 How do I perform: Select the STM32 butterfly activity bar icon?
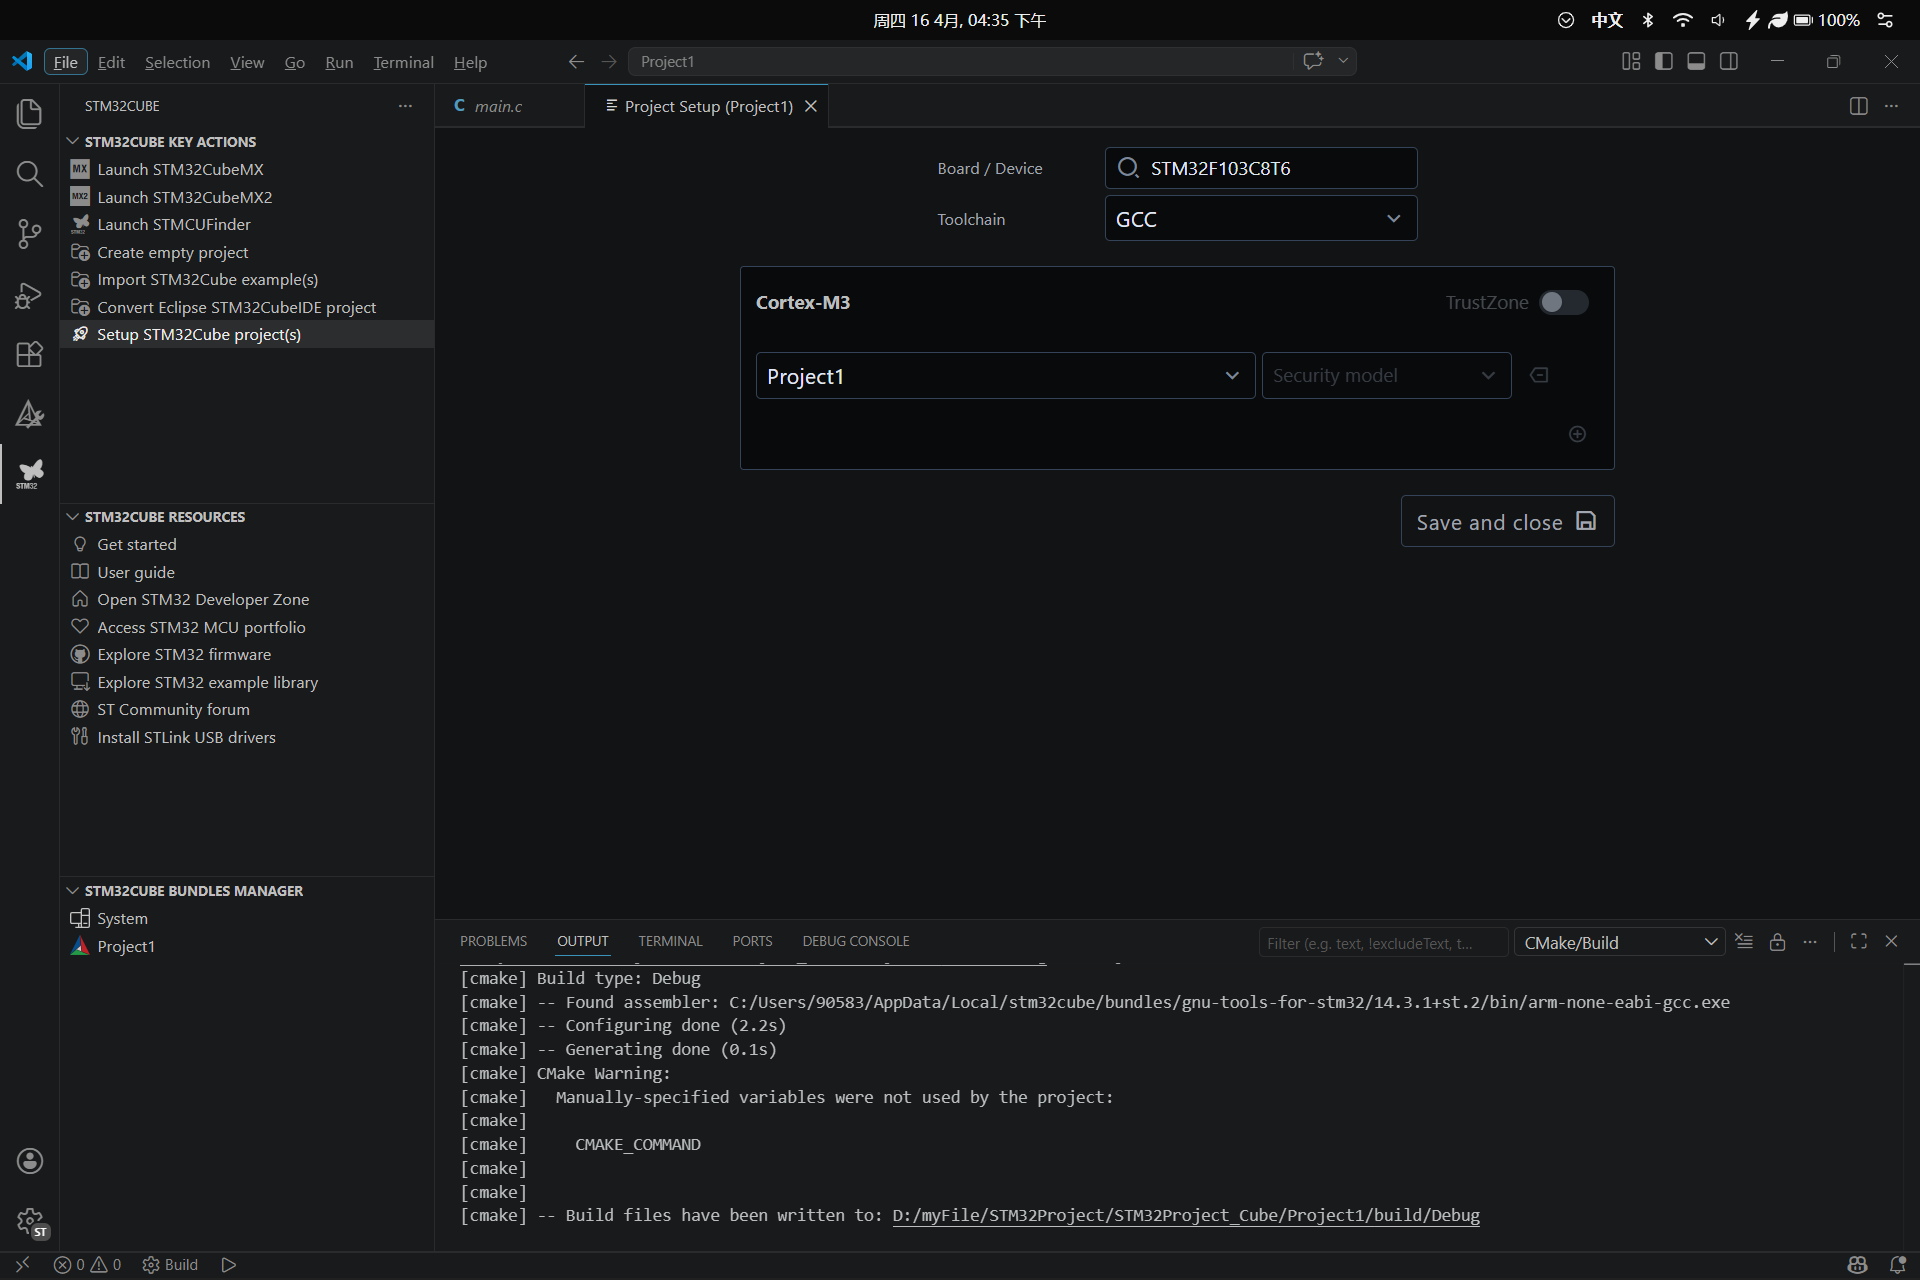pyautogui.click(x=29, y=474)
